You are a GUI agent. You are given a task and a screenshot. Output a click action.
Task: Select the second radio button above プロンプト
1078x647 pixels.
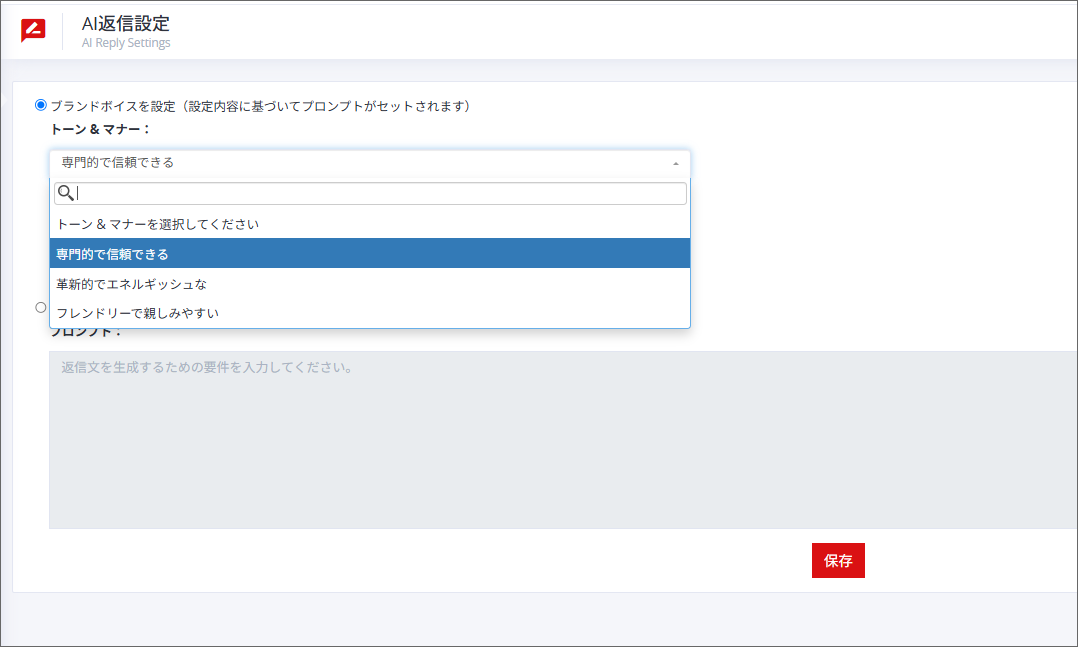(x=41, y=307)
